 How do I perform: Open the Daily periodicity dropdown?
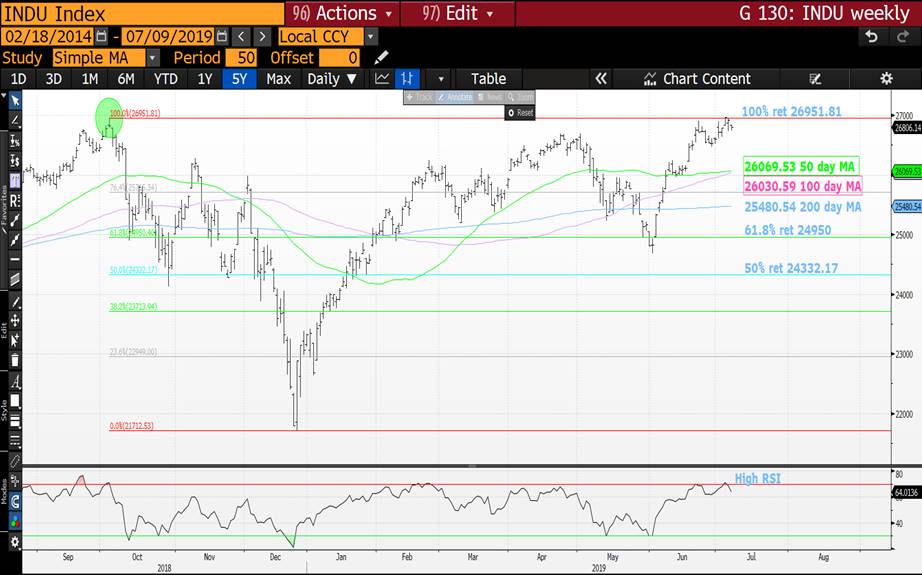331,79
